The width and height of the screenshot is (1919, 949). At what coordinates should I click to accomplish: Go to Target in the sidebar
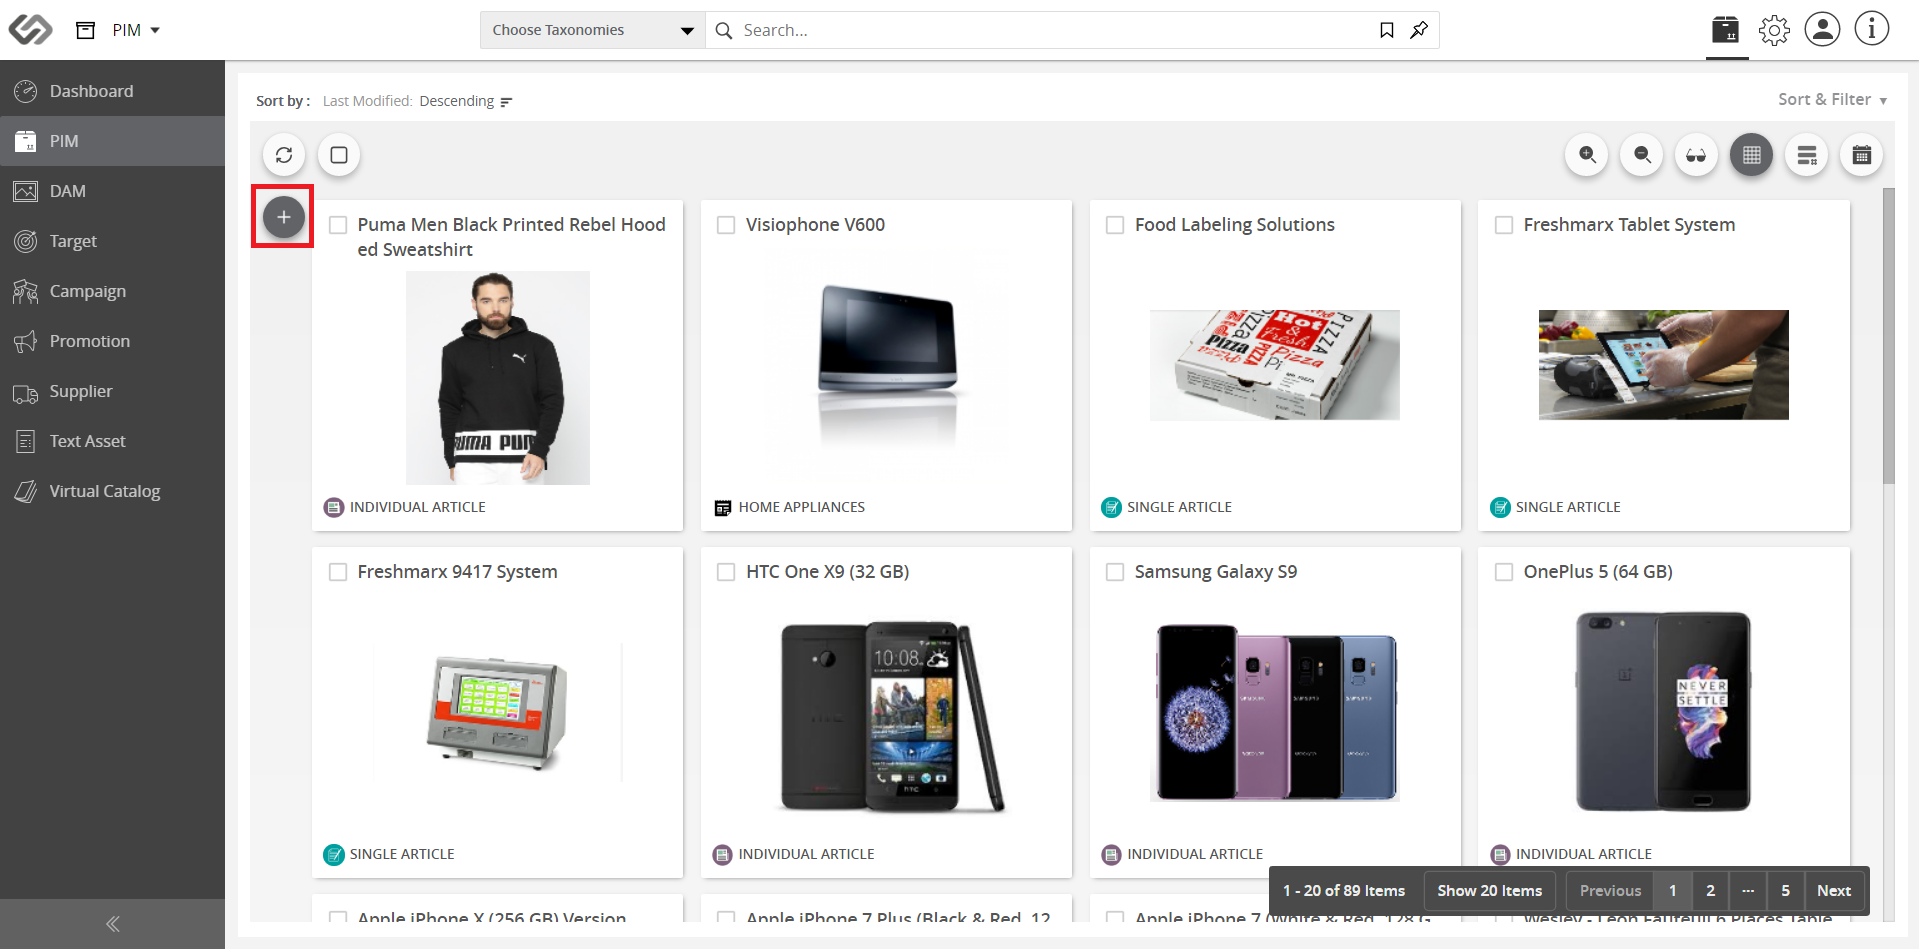pos(112,241)
